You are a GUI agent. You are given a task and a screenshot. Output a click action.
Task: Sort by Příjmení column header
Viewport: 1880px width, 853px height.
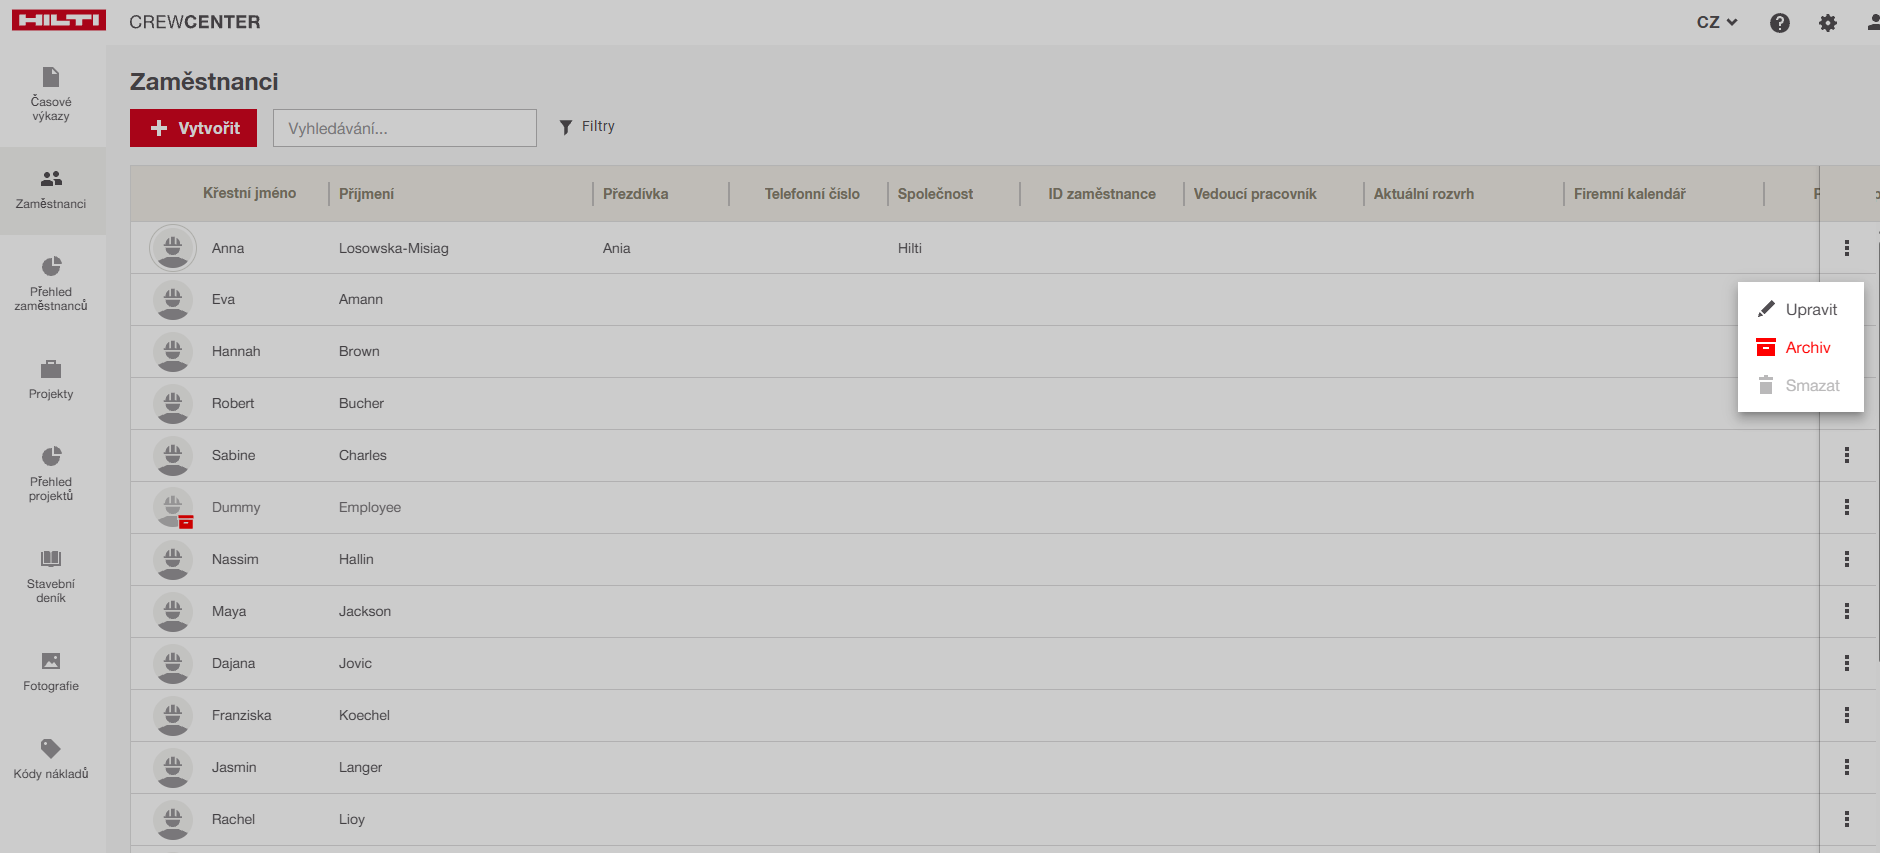tap(366, 194)
